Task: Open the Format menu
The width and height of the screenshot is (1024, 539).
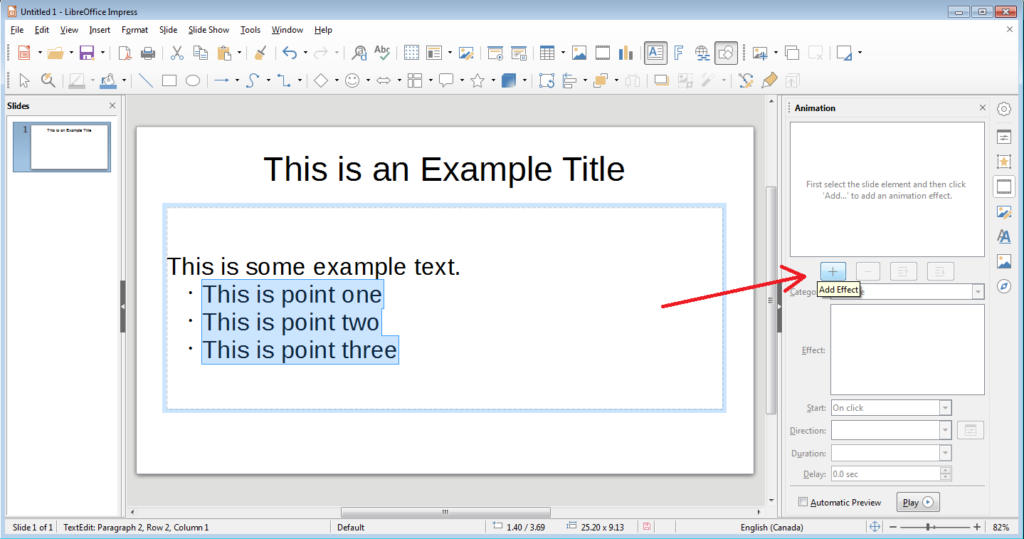Action: (134, 30)
